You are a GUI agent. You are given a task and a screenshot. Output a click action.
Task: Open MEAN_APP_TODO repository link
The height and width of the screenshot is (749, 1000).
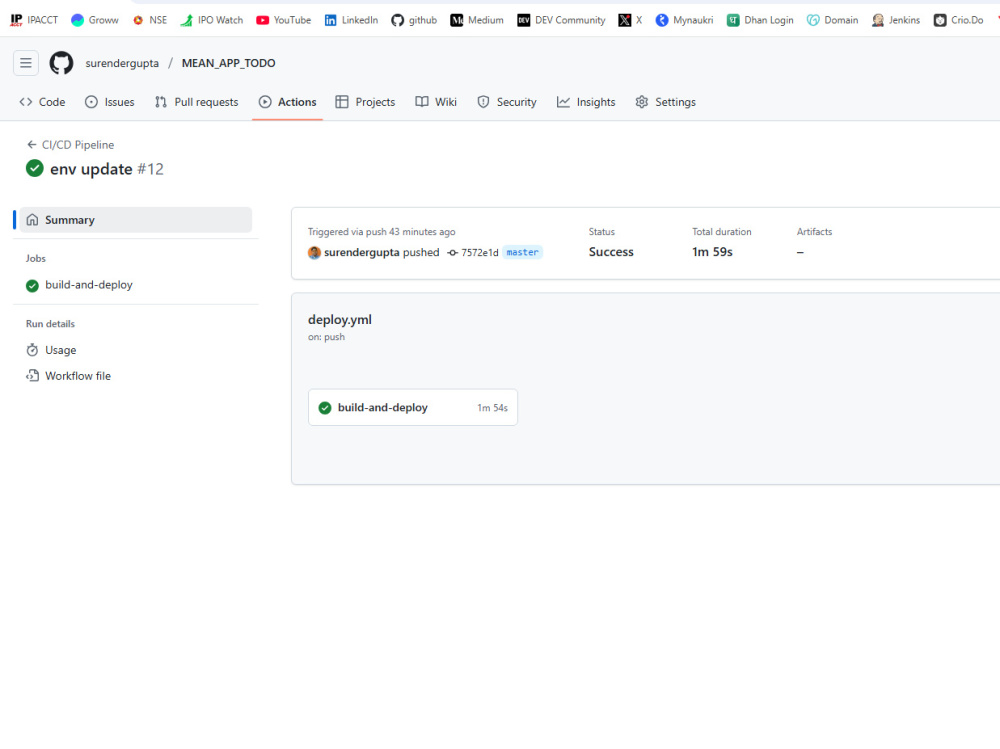[x=228, y=63]
